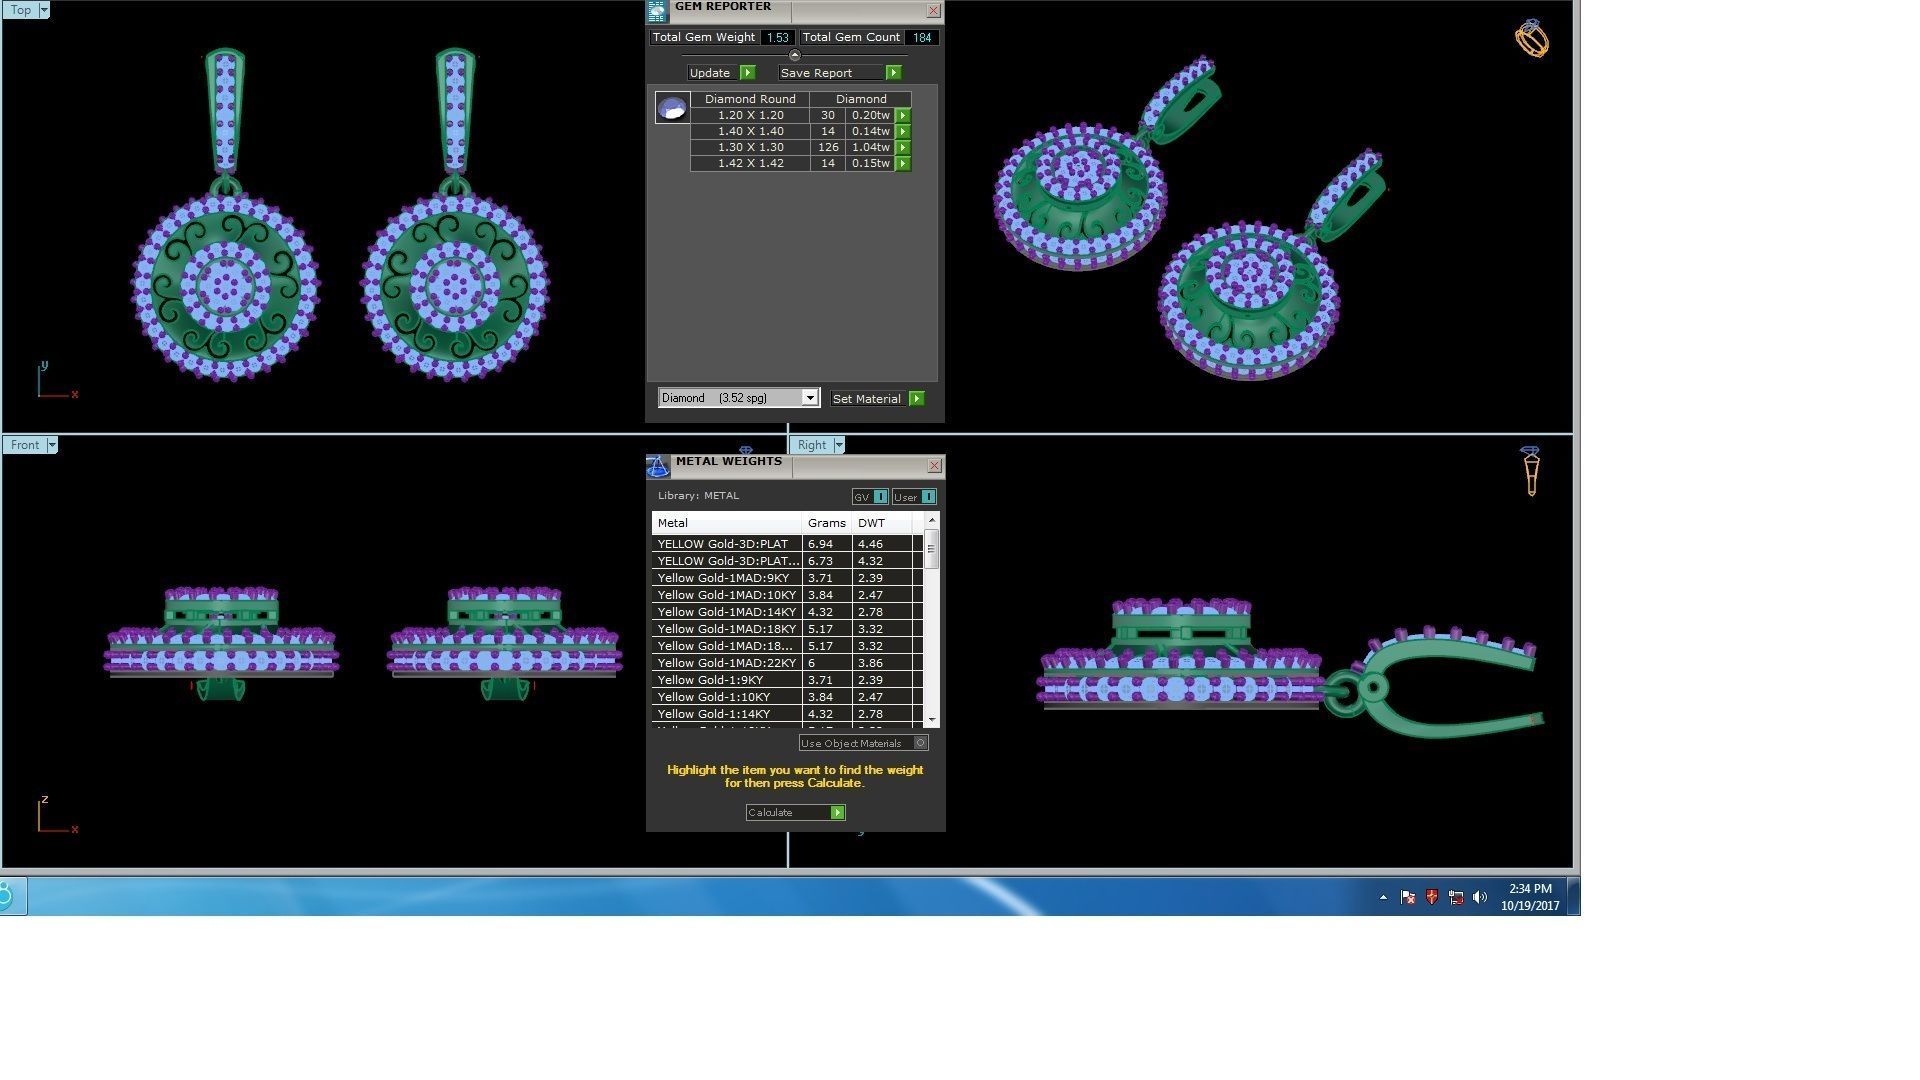Click green arrow for 1.20 X 1.20 row
1920x1080 pixels.
click(x=903, y=116)
